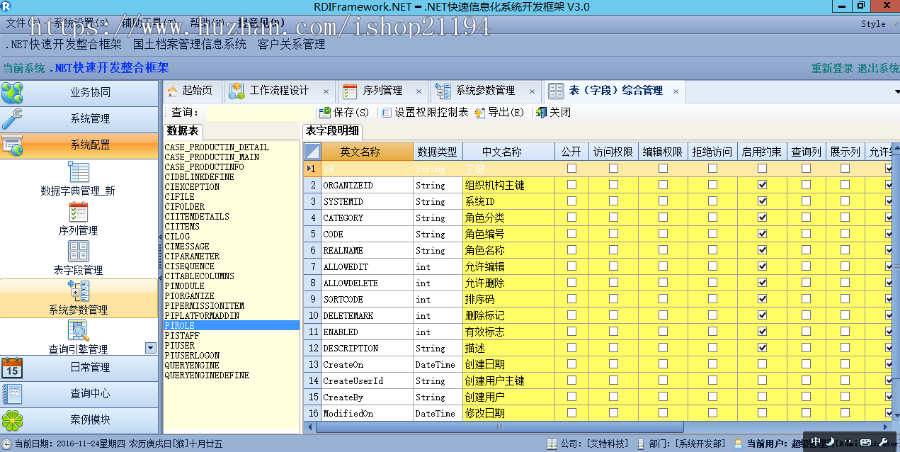Switch to 客户关系管理 menu

point(291,44)
